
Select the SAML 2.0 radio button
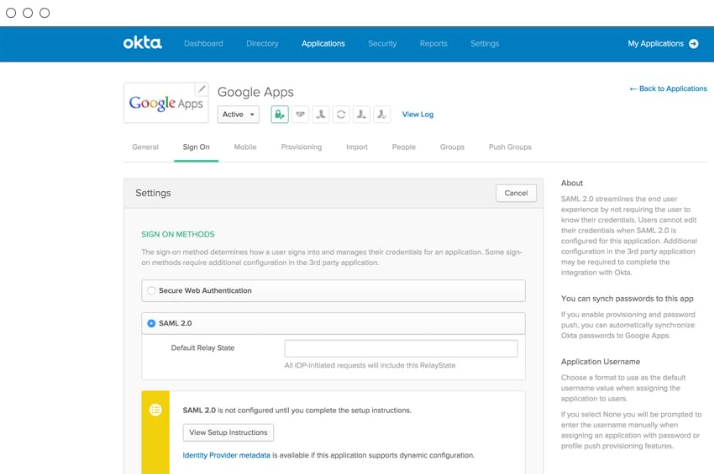[151, 323]
